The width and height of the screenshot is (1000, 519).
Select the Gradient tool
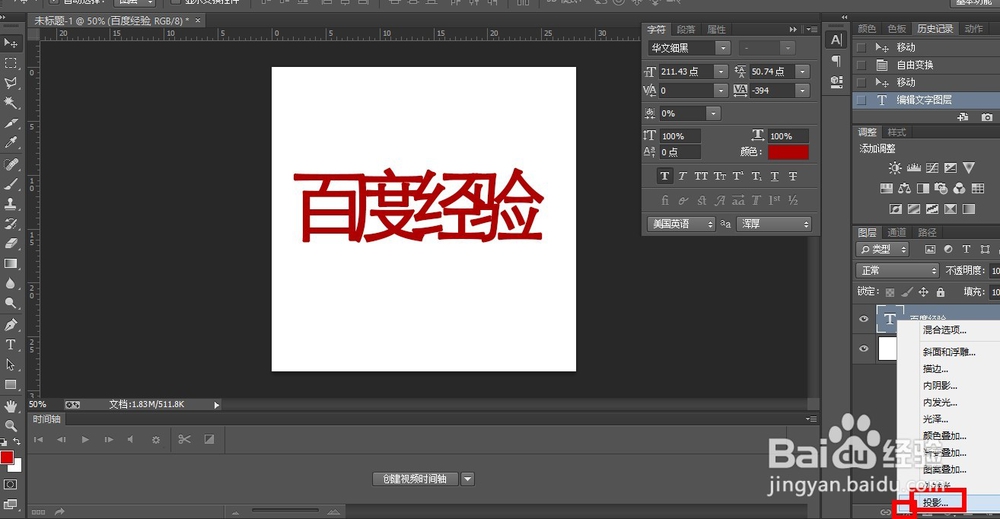tap(11, 263)
